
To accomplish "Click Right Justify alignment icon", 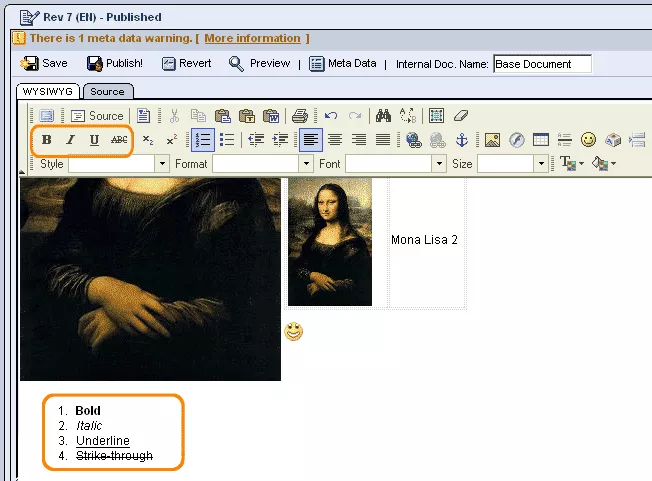I will pyautogui.click(x=359, y=140).
